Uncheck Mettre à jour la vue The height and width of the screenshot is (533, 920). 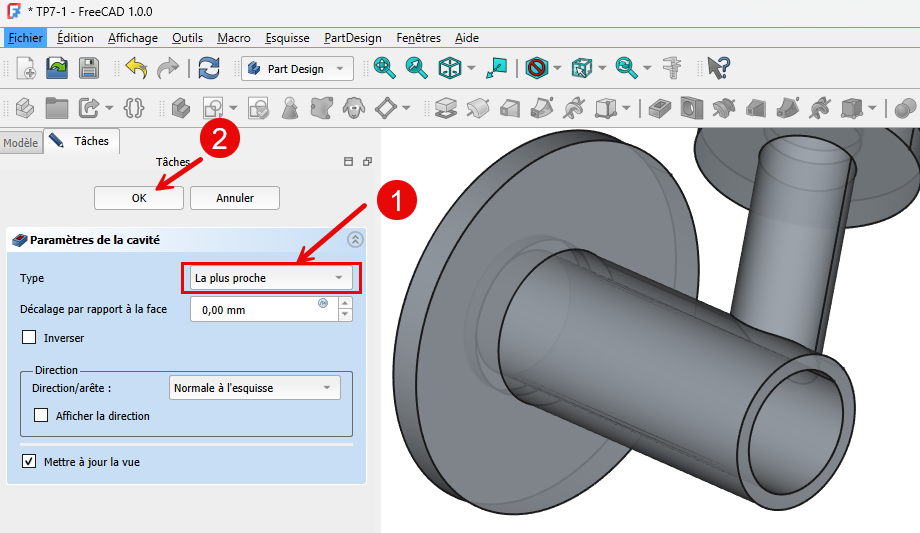tap(29, 462)
